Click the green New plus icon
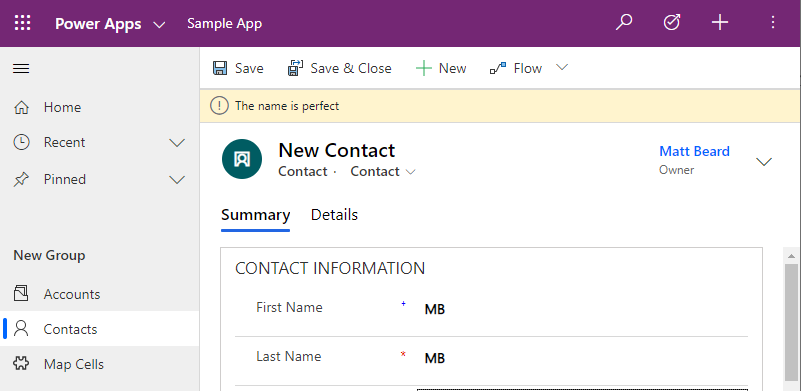Screen dimensions: 801x391 click(424, 68)
